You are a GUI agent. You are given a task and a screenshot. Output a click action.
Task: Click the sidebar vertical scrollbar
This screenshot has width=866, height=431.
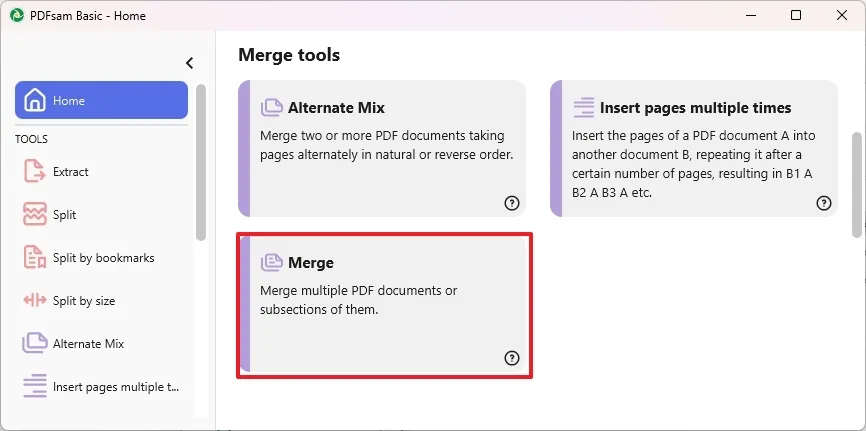coord(201,160)
